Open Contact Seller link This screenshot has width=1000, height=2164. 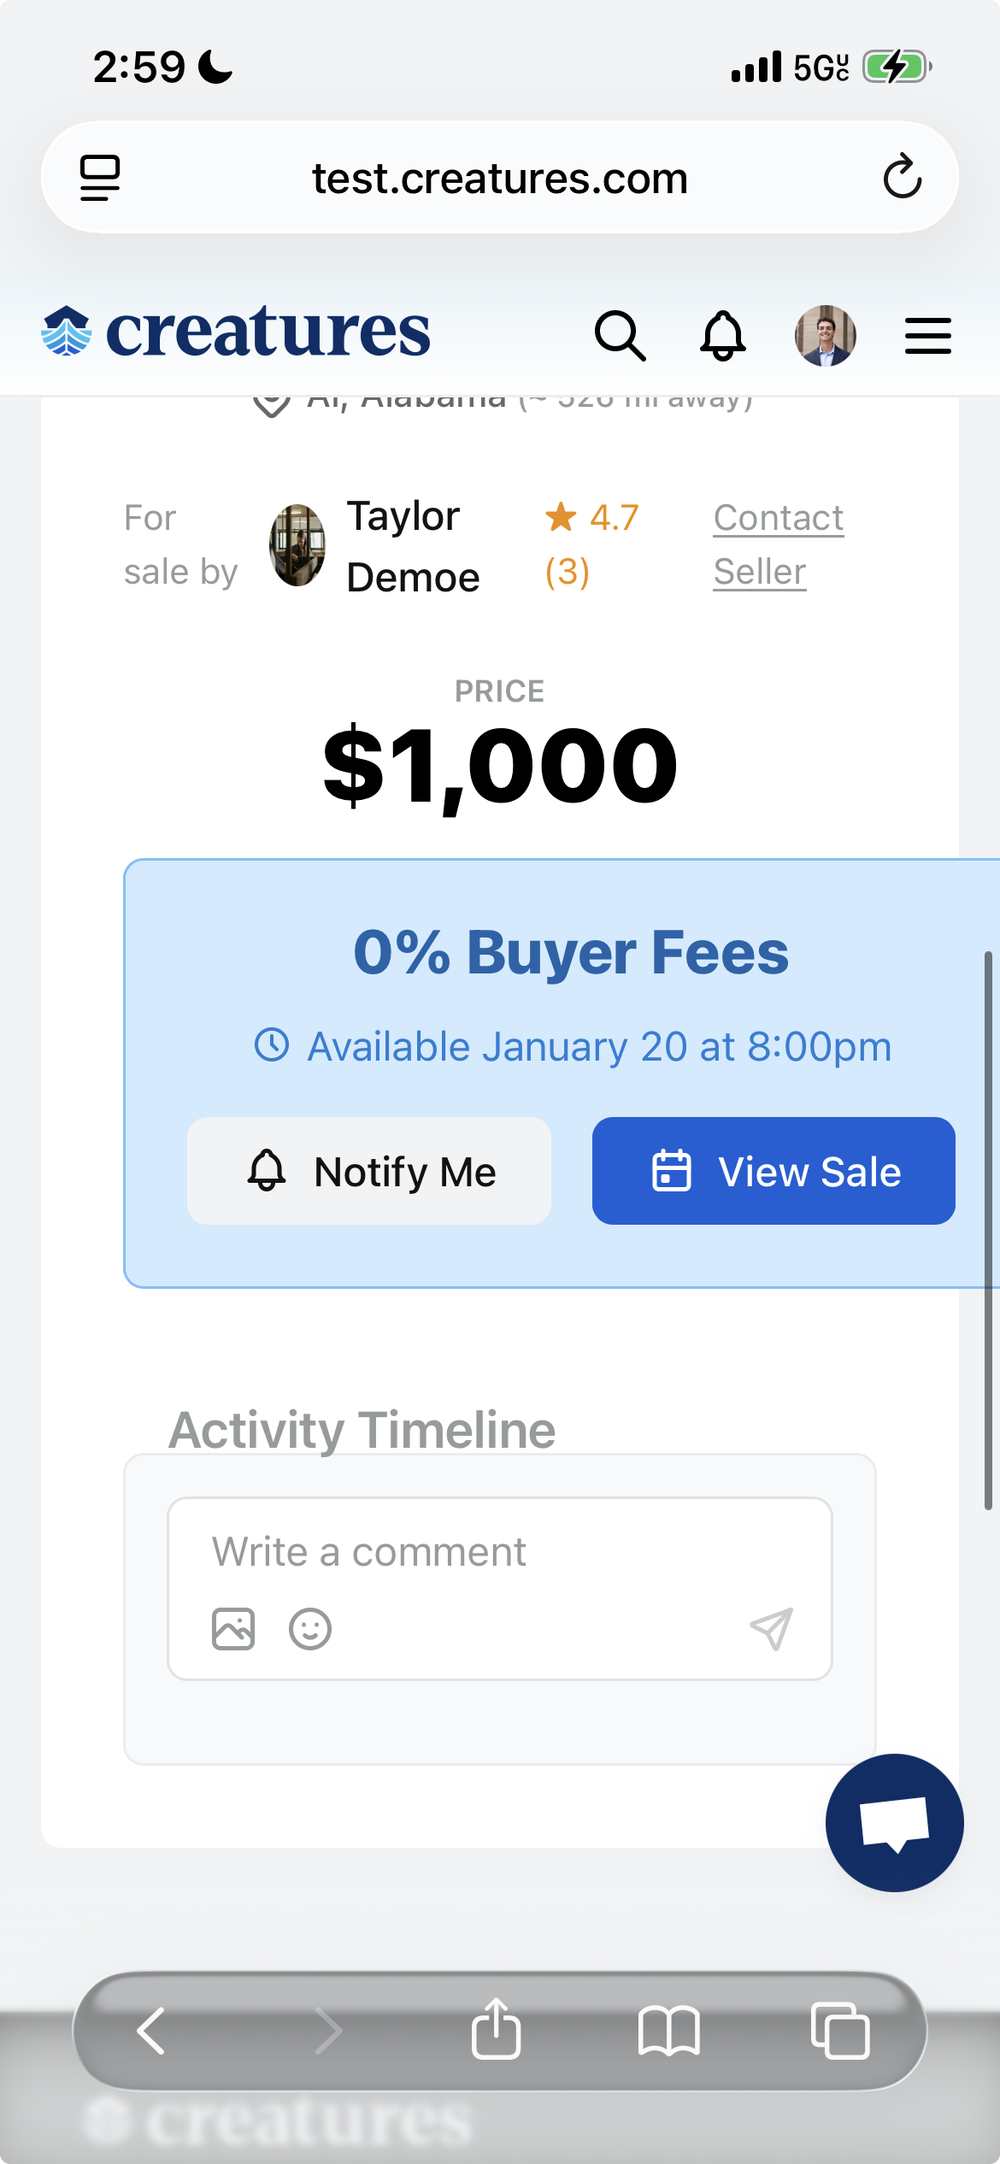point(779,545)
